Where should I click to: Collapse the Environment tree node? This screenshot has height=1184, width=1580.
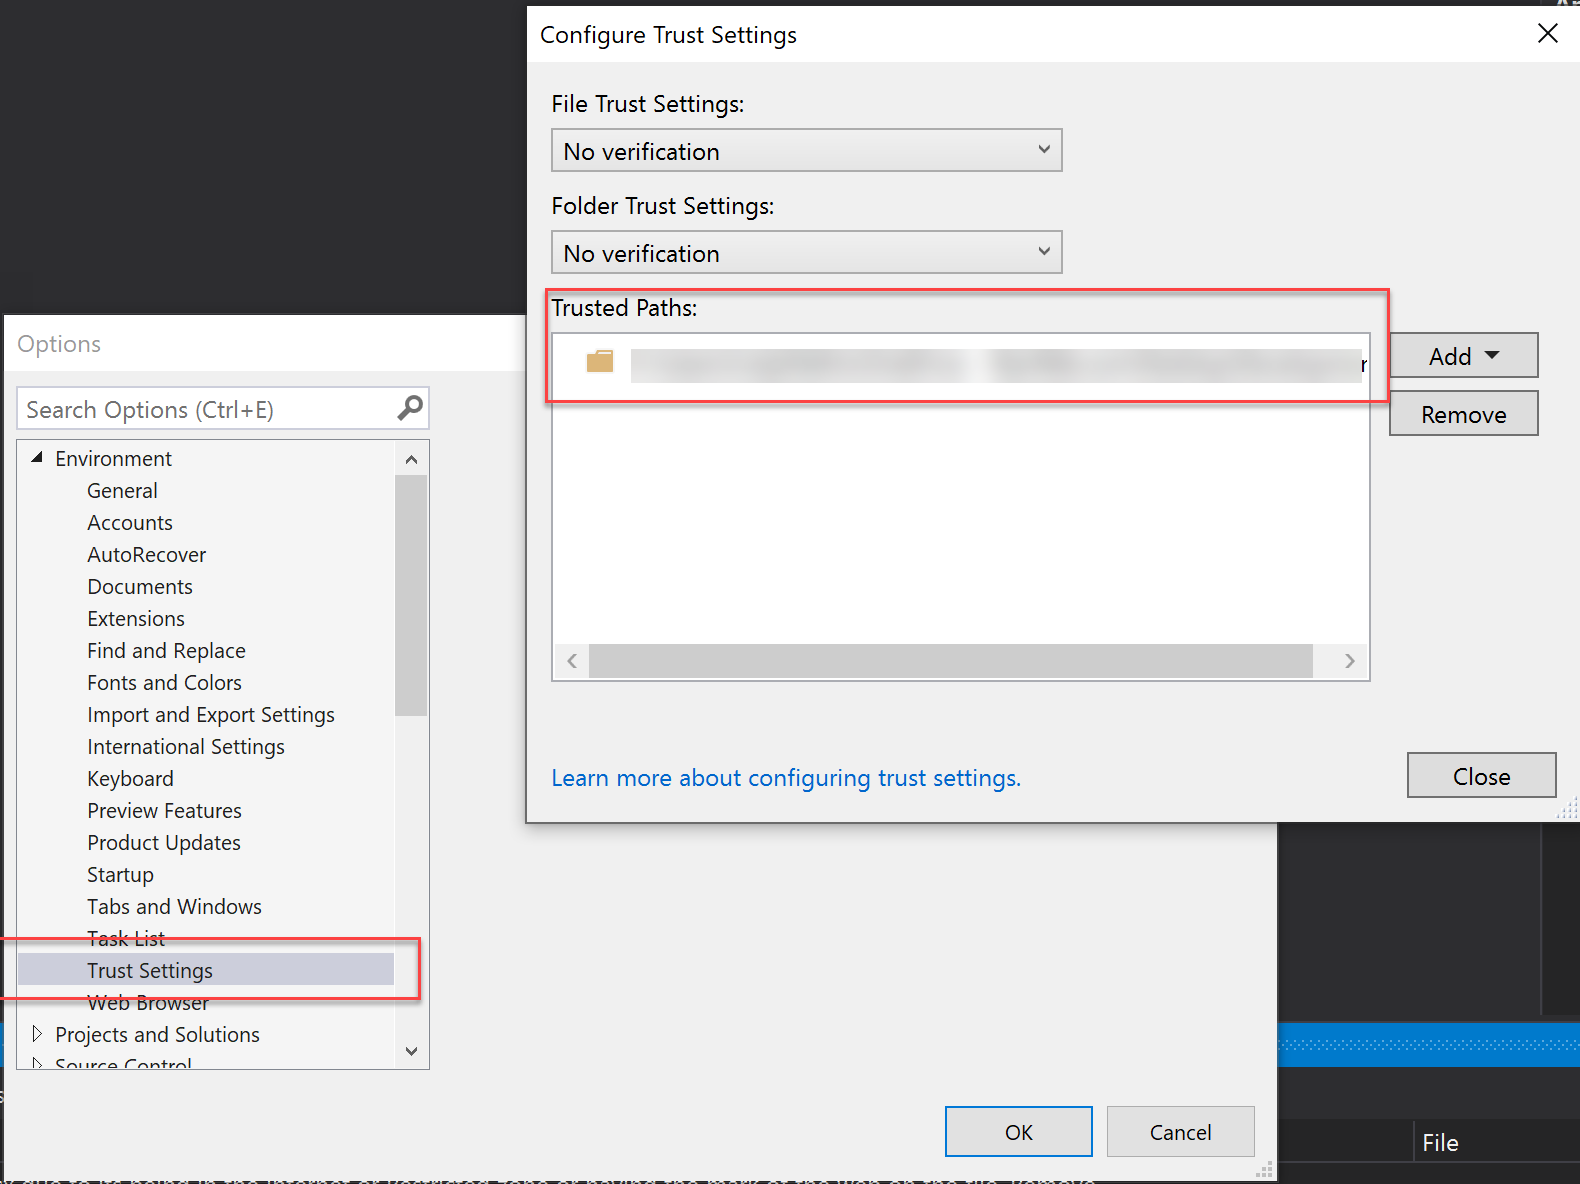tap(37, 458)
